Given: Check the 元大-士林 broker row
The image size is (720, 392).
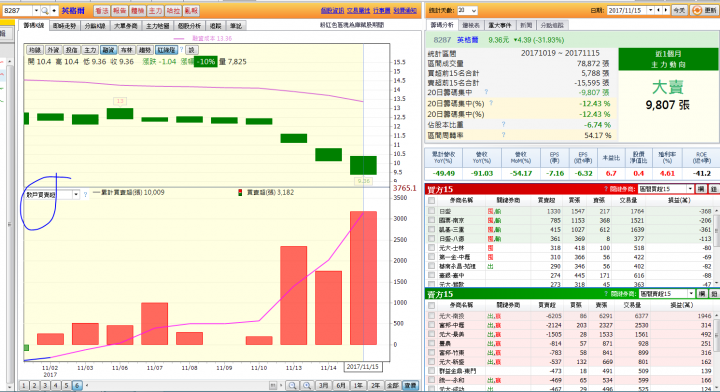Looking at the screenshot, I should click(431, 248).
